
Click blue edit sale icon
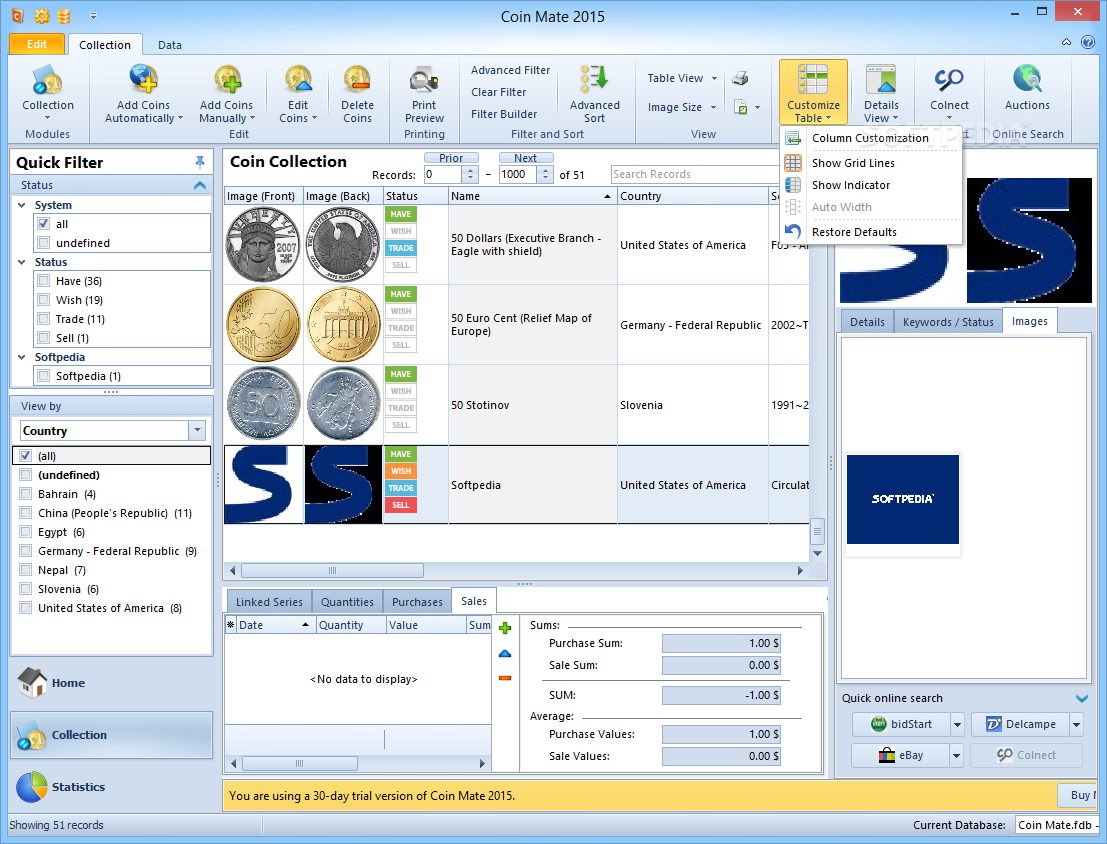(505, 653)
